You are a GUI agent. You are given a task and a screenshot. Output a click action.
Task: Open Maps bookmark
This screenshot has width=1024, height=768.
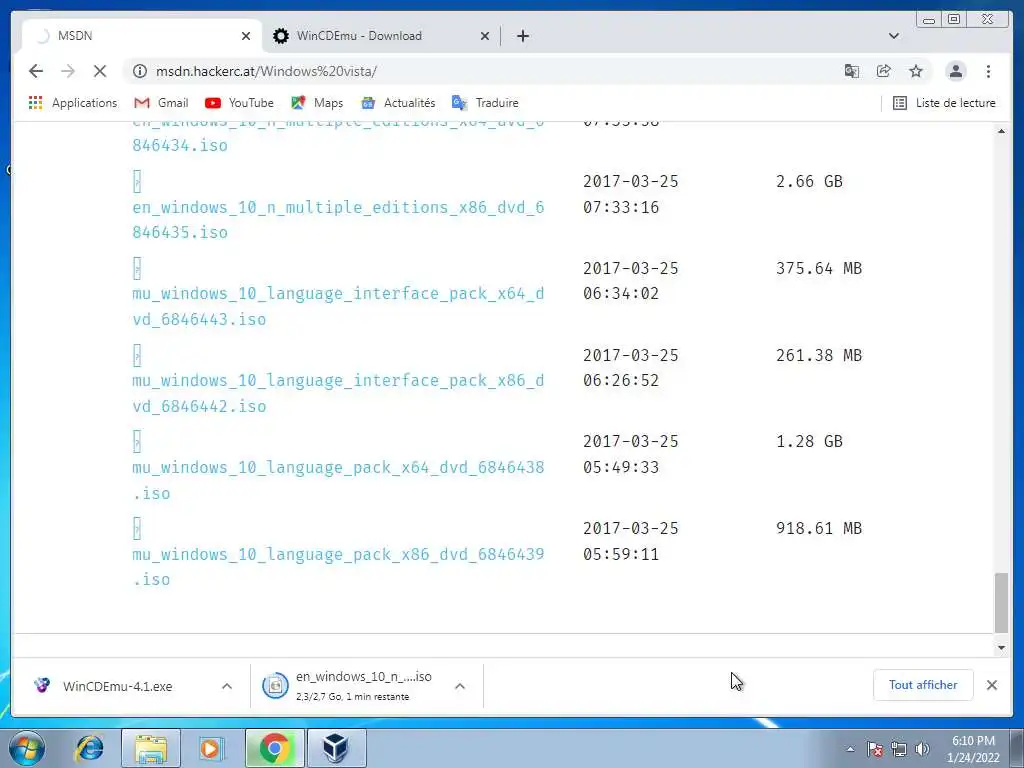pyautogui.click(x=317, y=103)
